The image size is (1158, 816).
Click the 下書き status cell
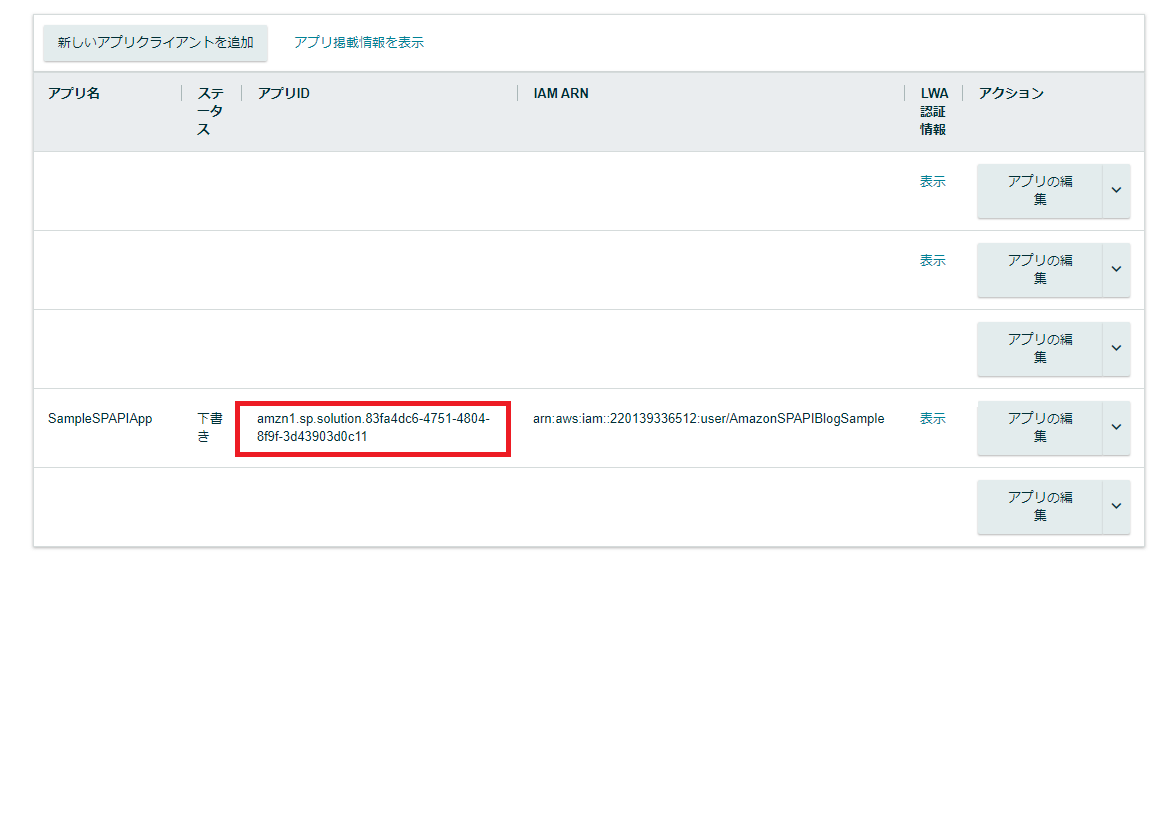tap(210, 428)
